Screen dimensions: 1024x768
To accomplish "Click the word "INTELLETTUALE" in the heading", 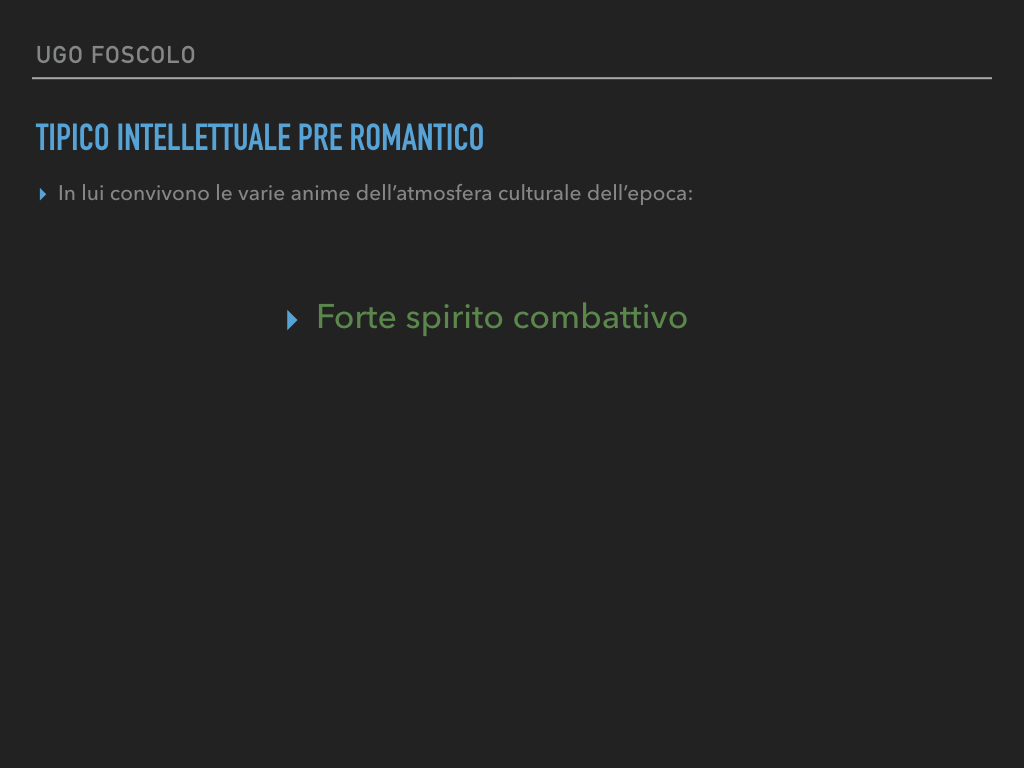I will (x=204, y=137).
